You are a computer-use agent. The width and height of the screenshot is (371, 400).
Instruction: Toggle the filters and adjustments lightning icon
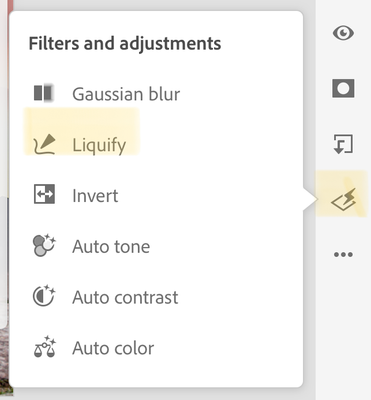pos(343,199)
